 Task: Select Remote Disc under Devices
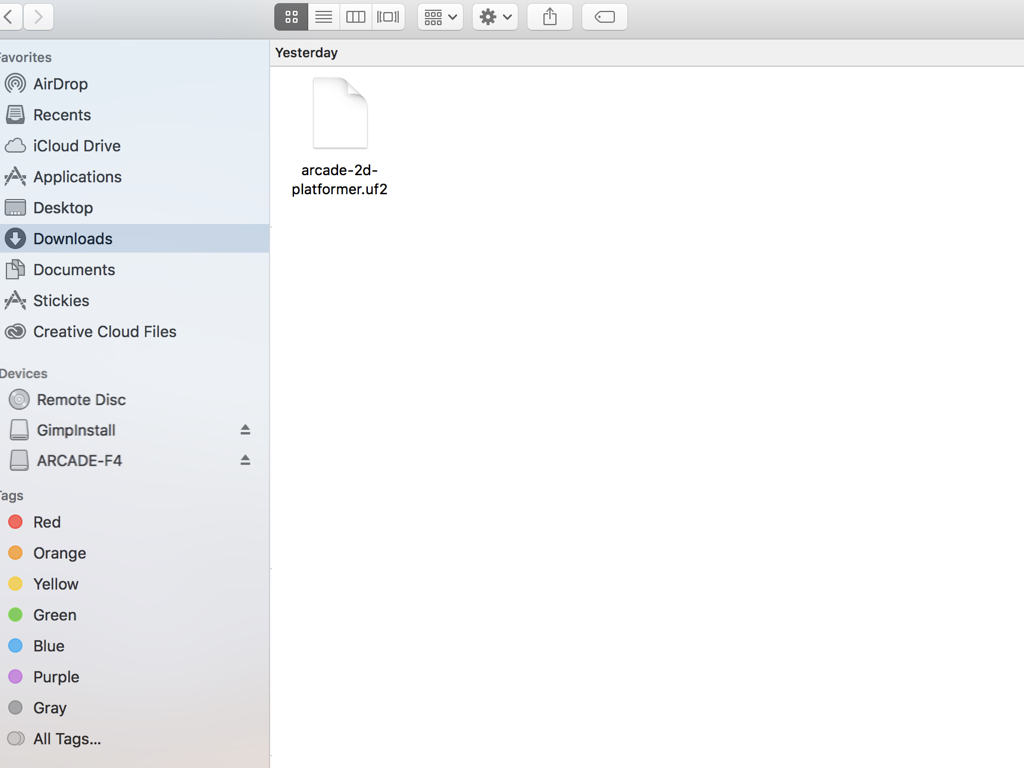pyautogui.click(x=135, y=400)
